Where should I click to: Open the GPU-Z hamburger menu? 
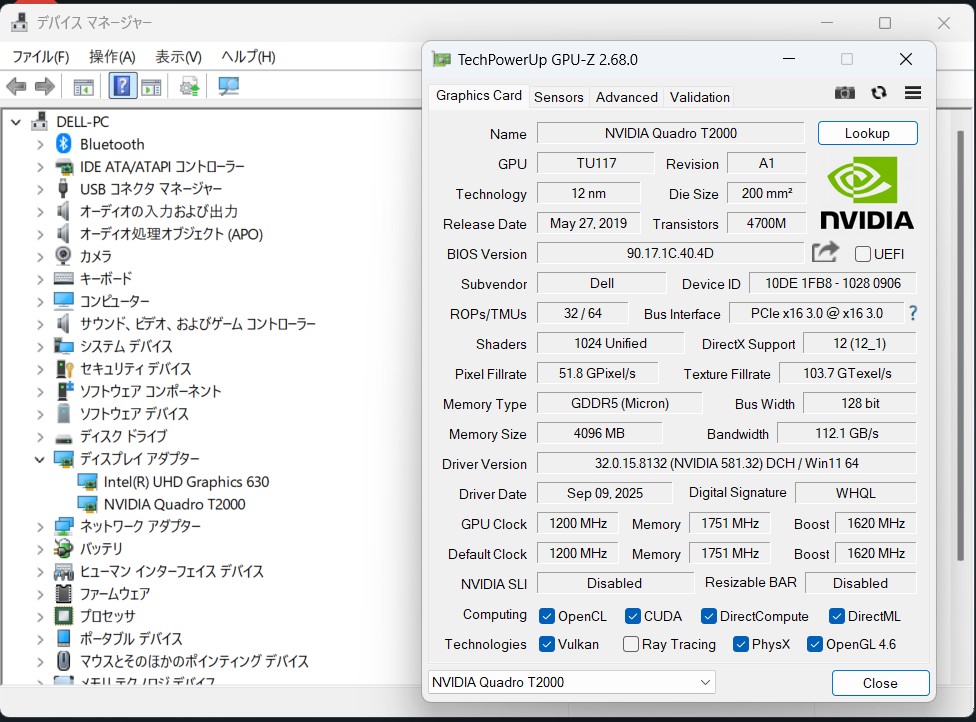pyautogui.click(x=912, y=92)
